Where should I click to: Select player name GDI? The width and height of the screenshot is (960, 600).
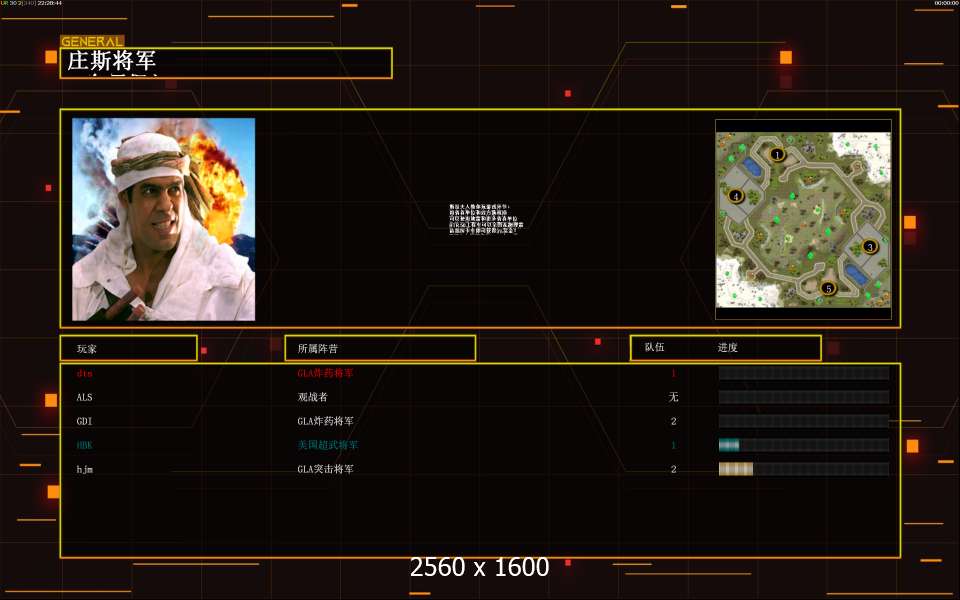(84, 421)
